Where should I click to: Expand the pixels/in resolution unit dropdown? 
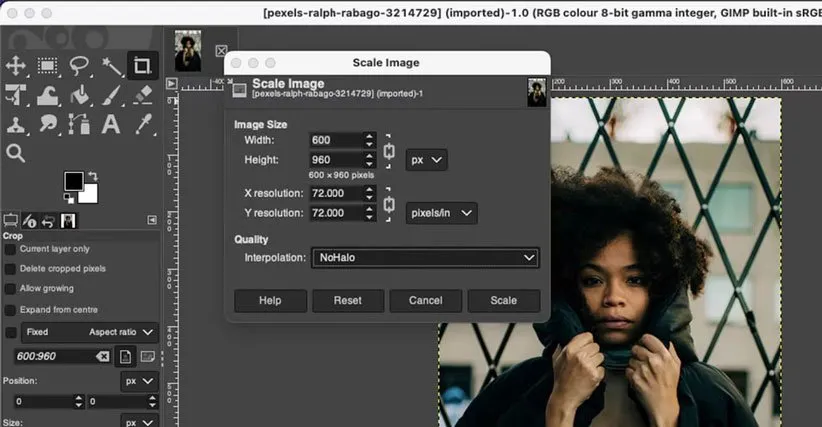(x=441, y=213)
